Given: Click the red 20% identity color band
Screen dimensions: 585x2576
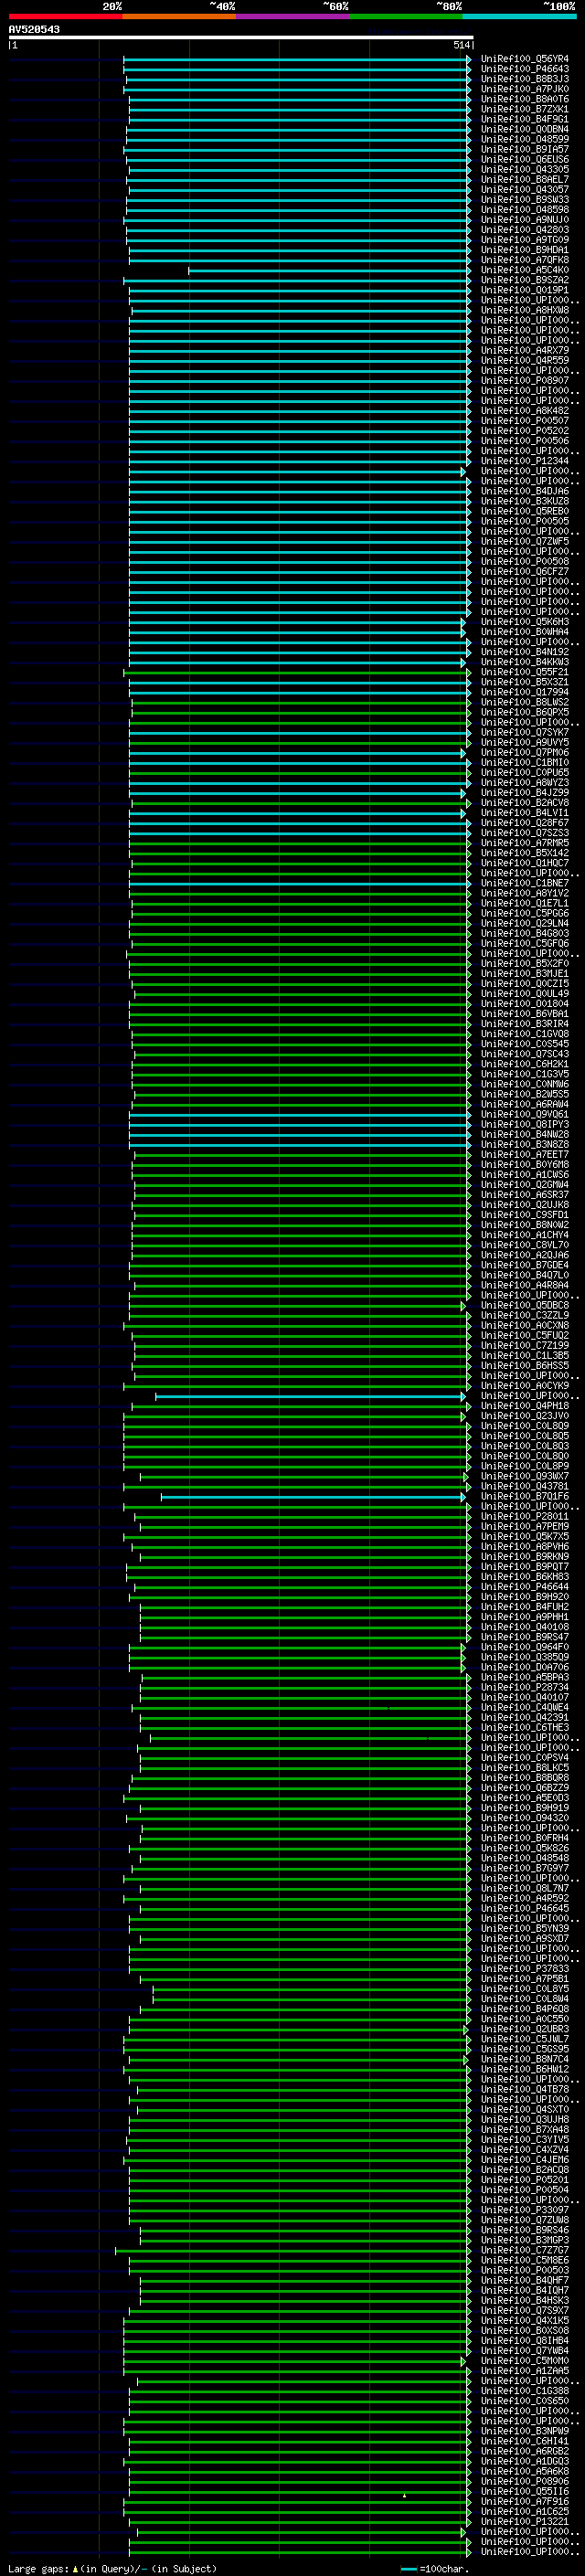Looking at the screenshot, I should (65, 16).
